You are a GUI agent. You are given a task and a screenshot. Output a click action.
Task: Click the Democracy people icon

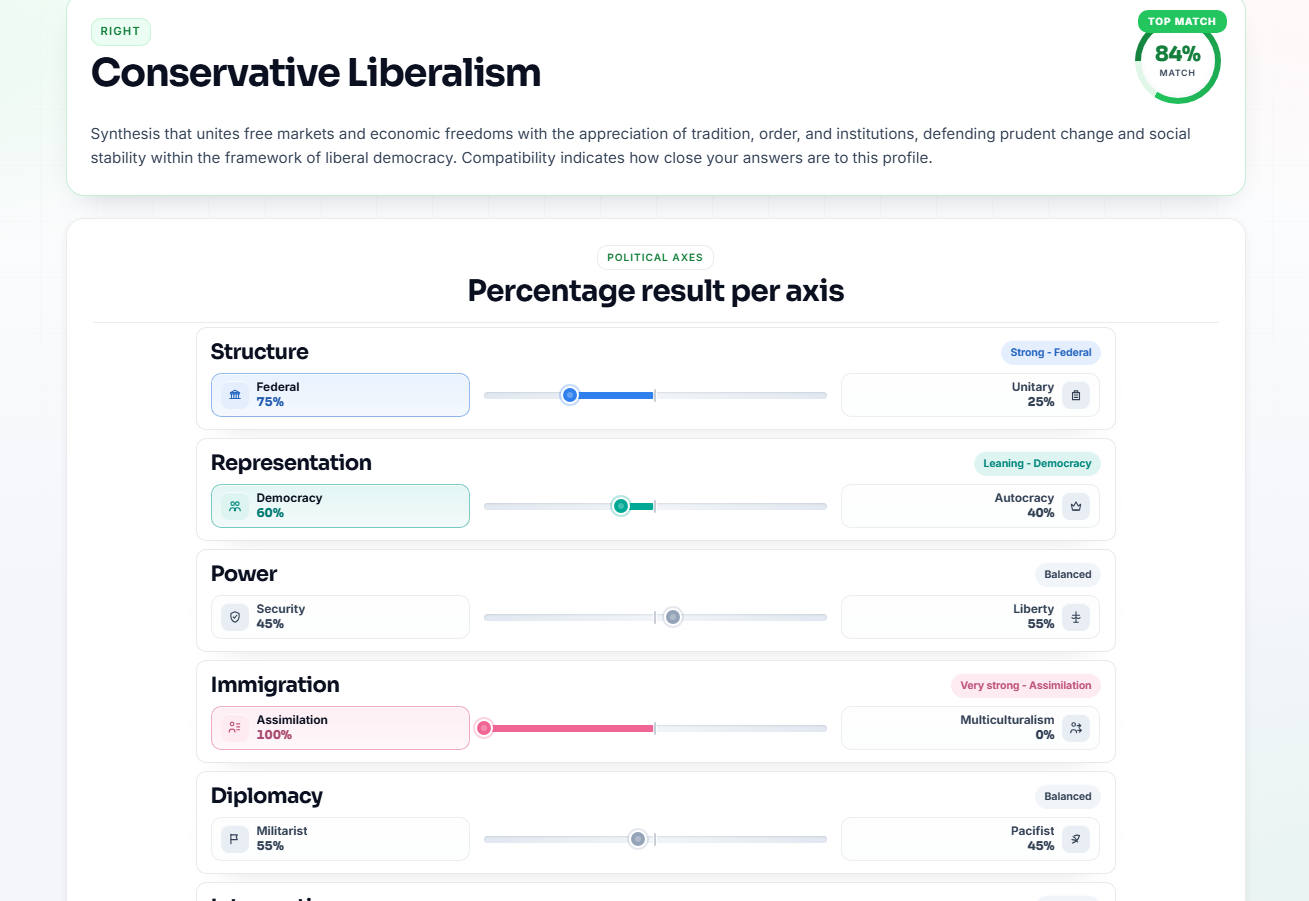tap(235, 506)
